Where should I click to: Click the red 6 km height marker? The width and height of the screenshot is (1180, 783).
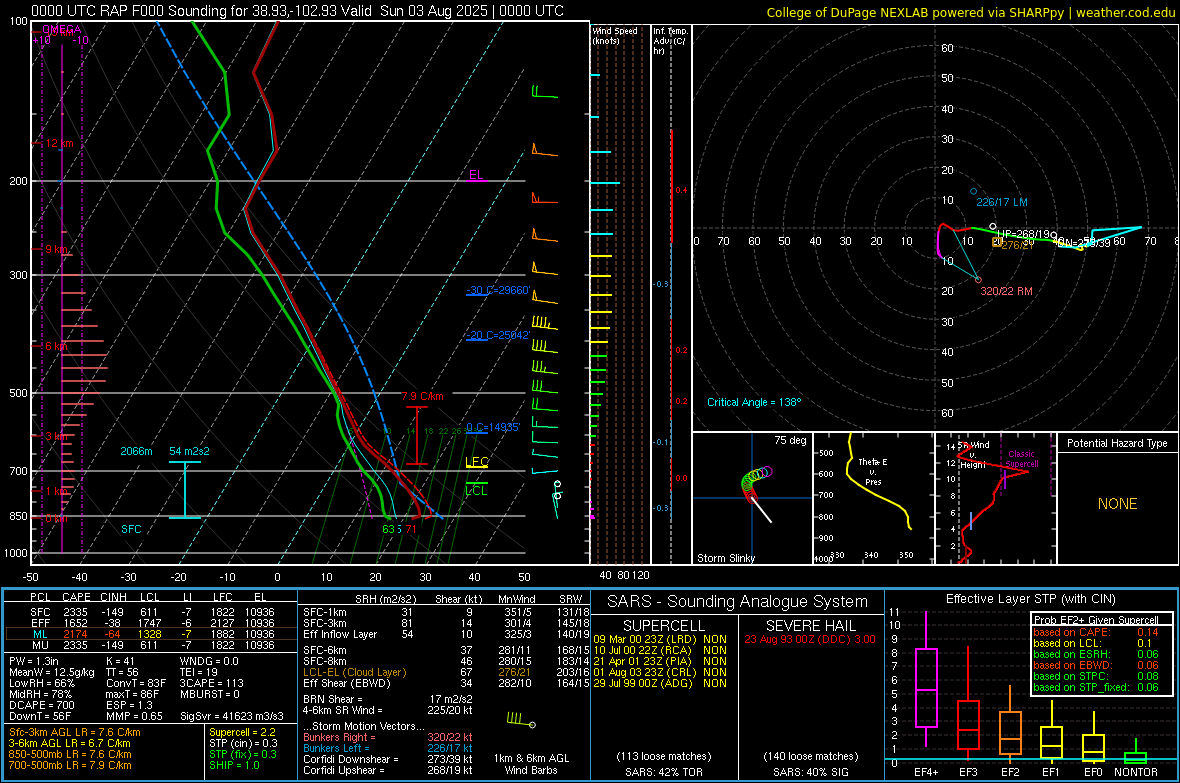click(58, 346)
